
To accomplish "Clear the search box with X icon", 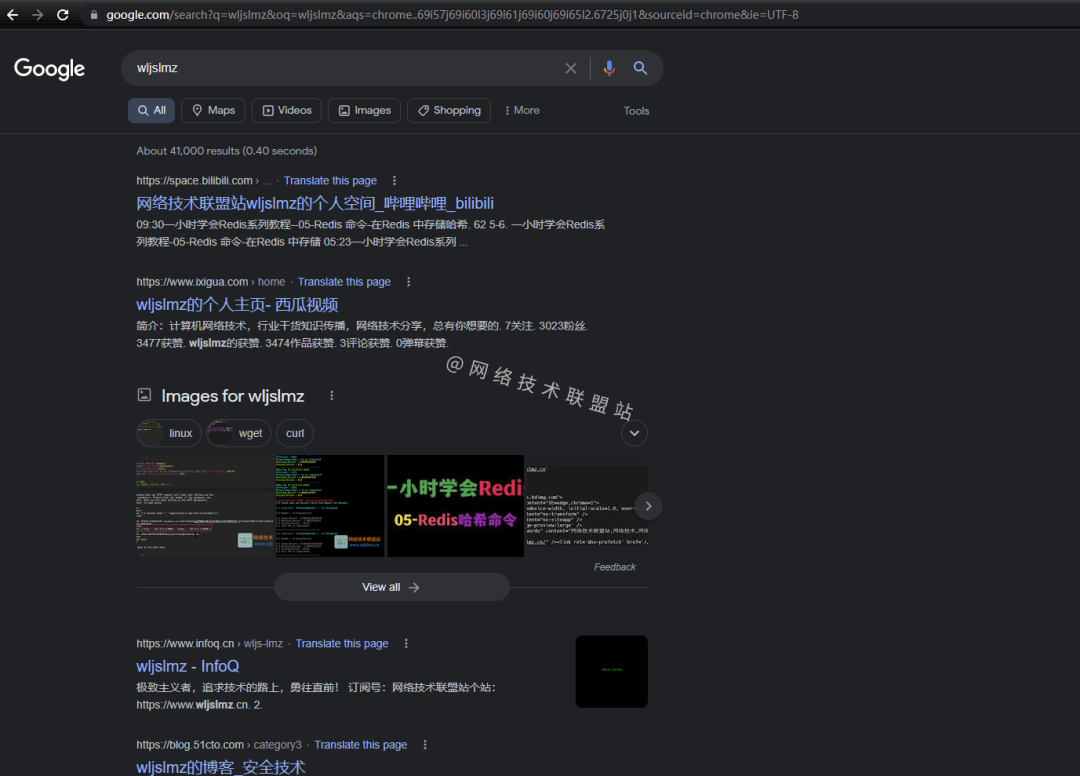I will [570, 68].
